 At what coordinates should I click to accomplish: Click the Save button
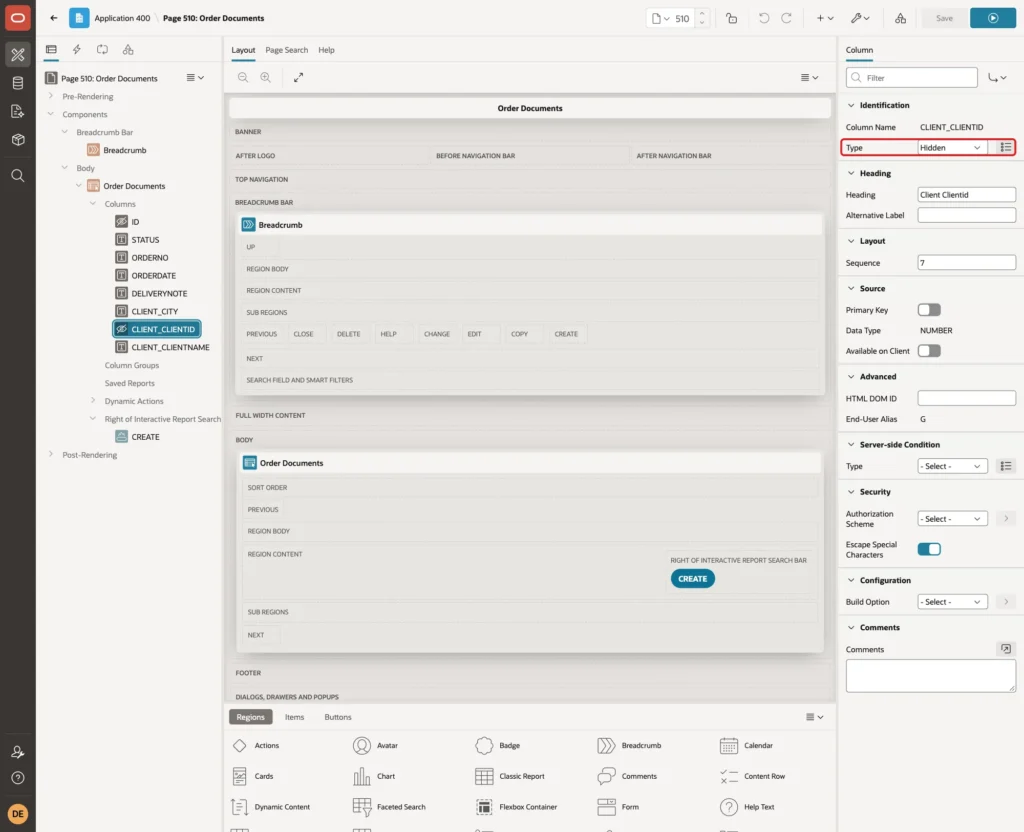click(944, 18)
